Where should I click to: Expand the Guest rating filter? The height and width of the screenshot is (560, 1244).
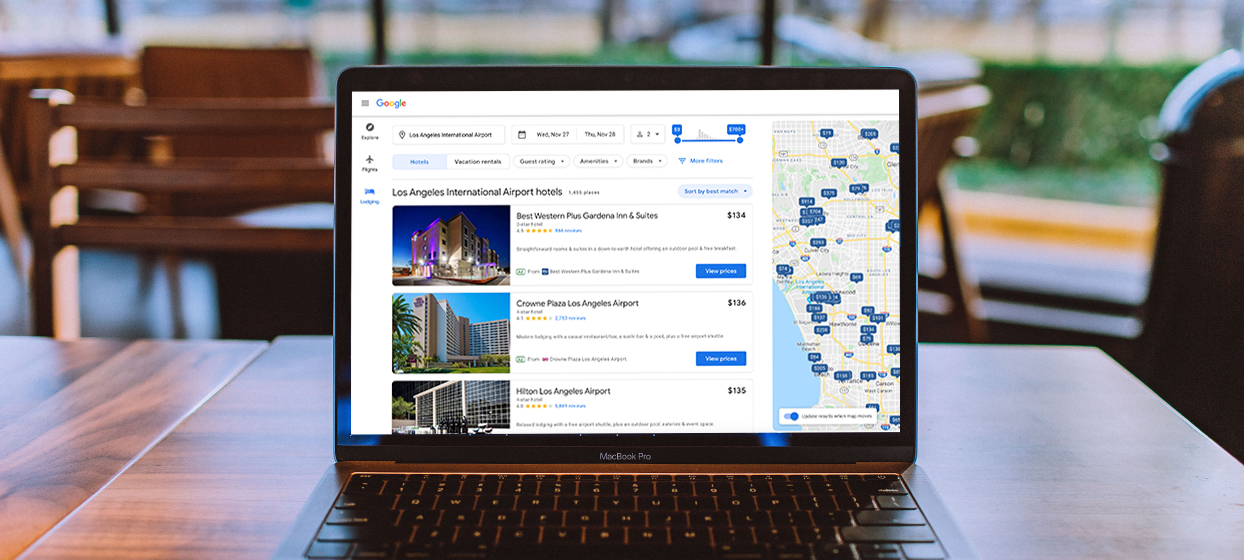pos(542,161)
